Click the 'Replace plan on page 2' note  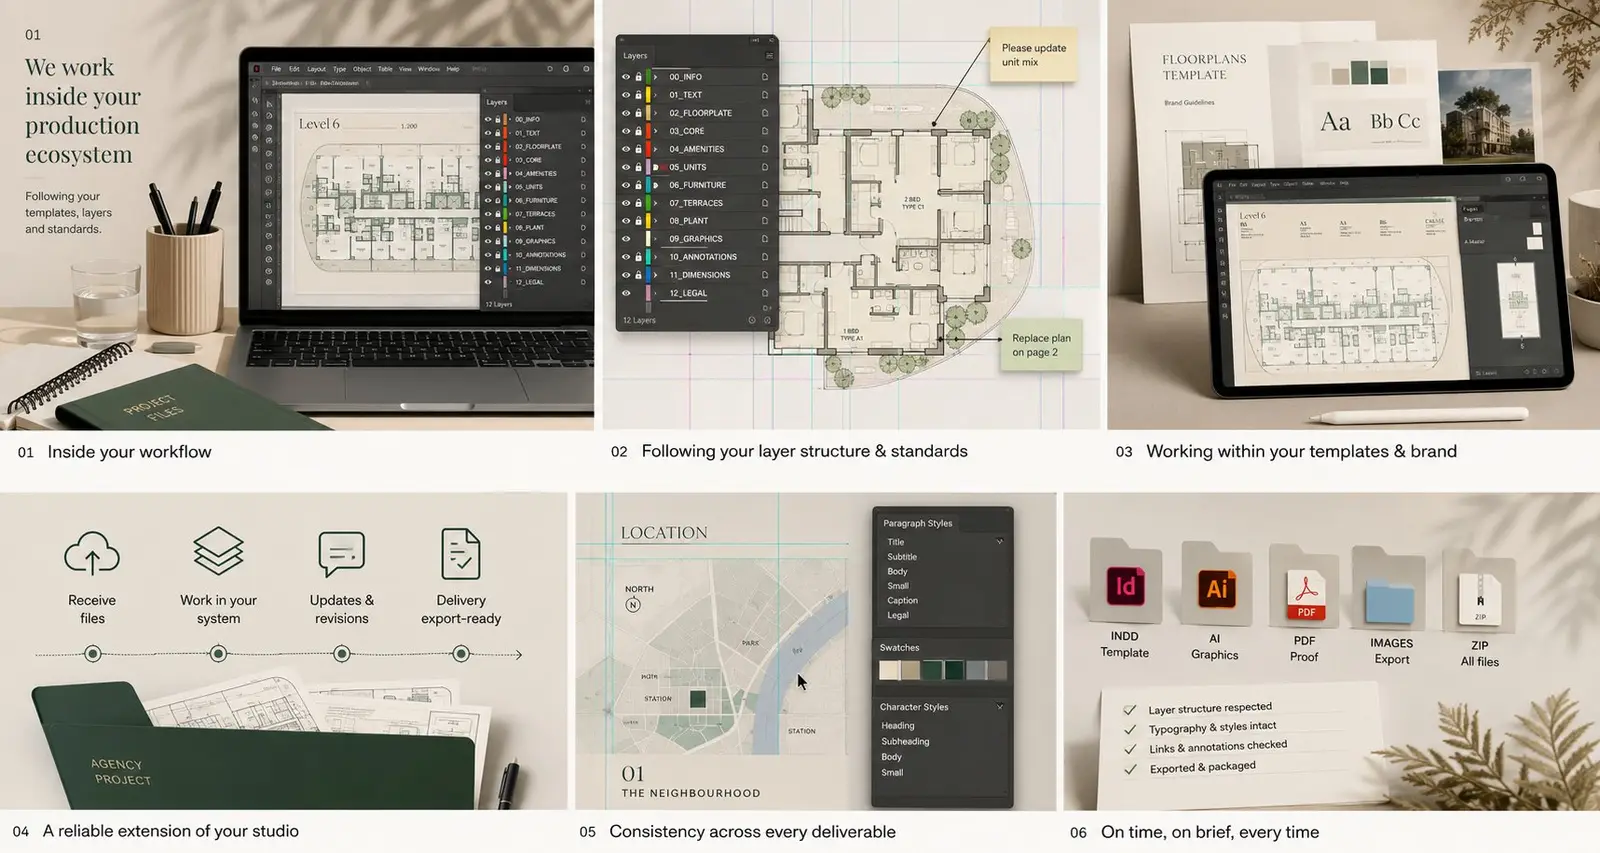(1041, 345)
